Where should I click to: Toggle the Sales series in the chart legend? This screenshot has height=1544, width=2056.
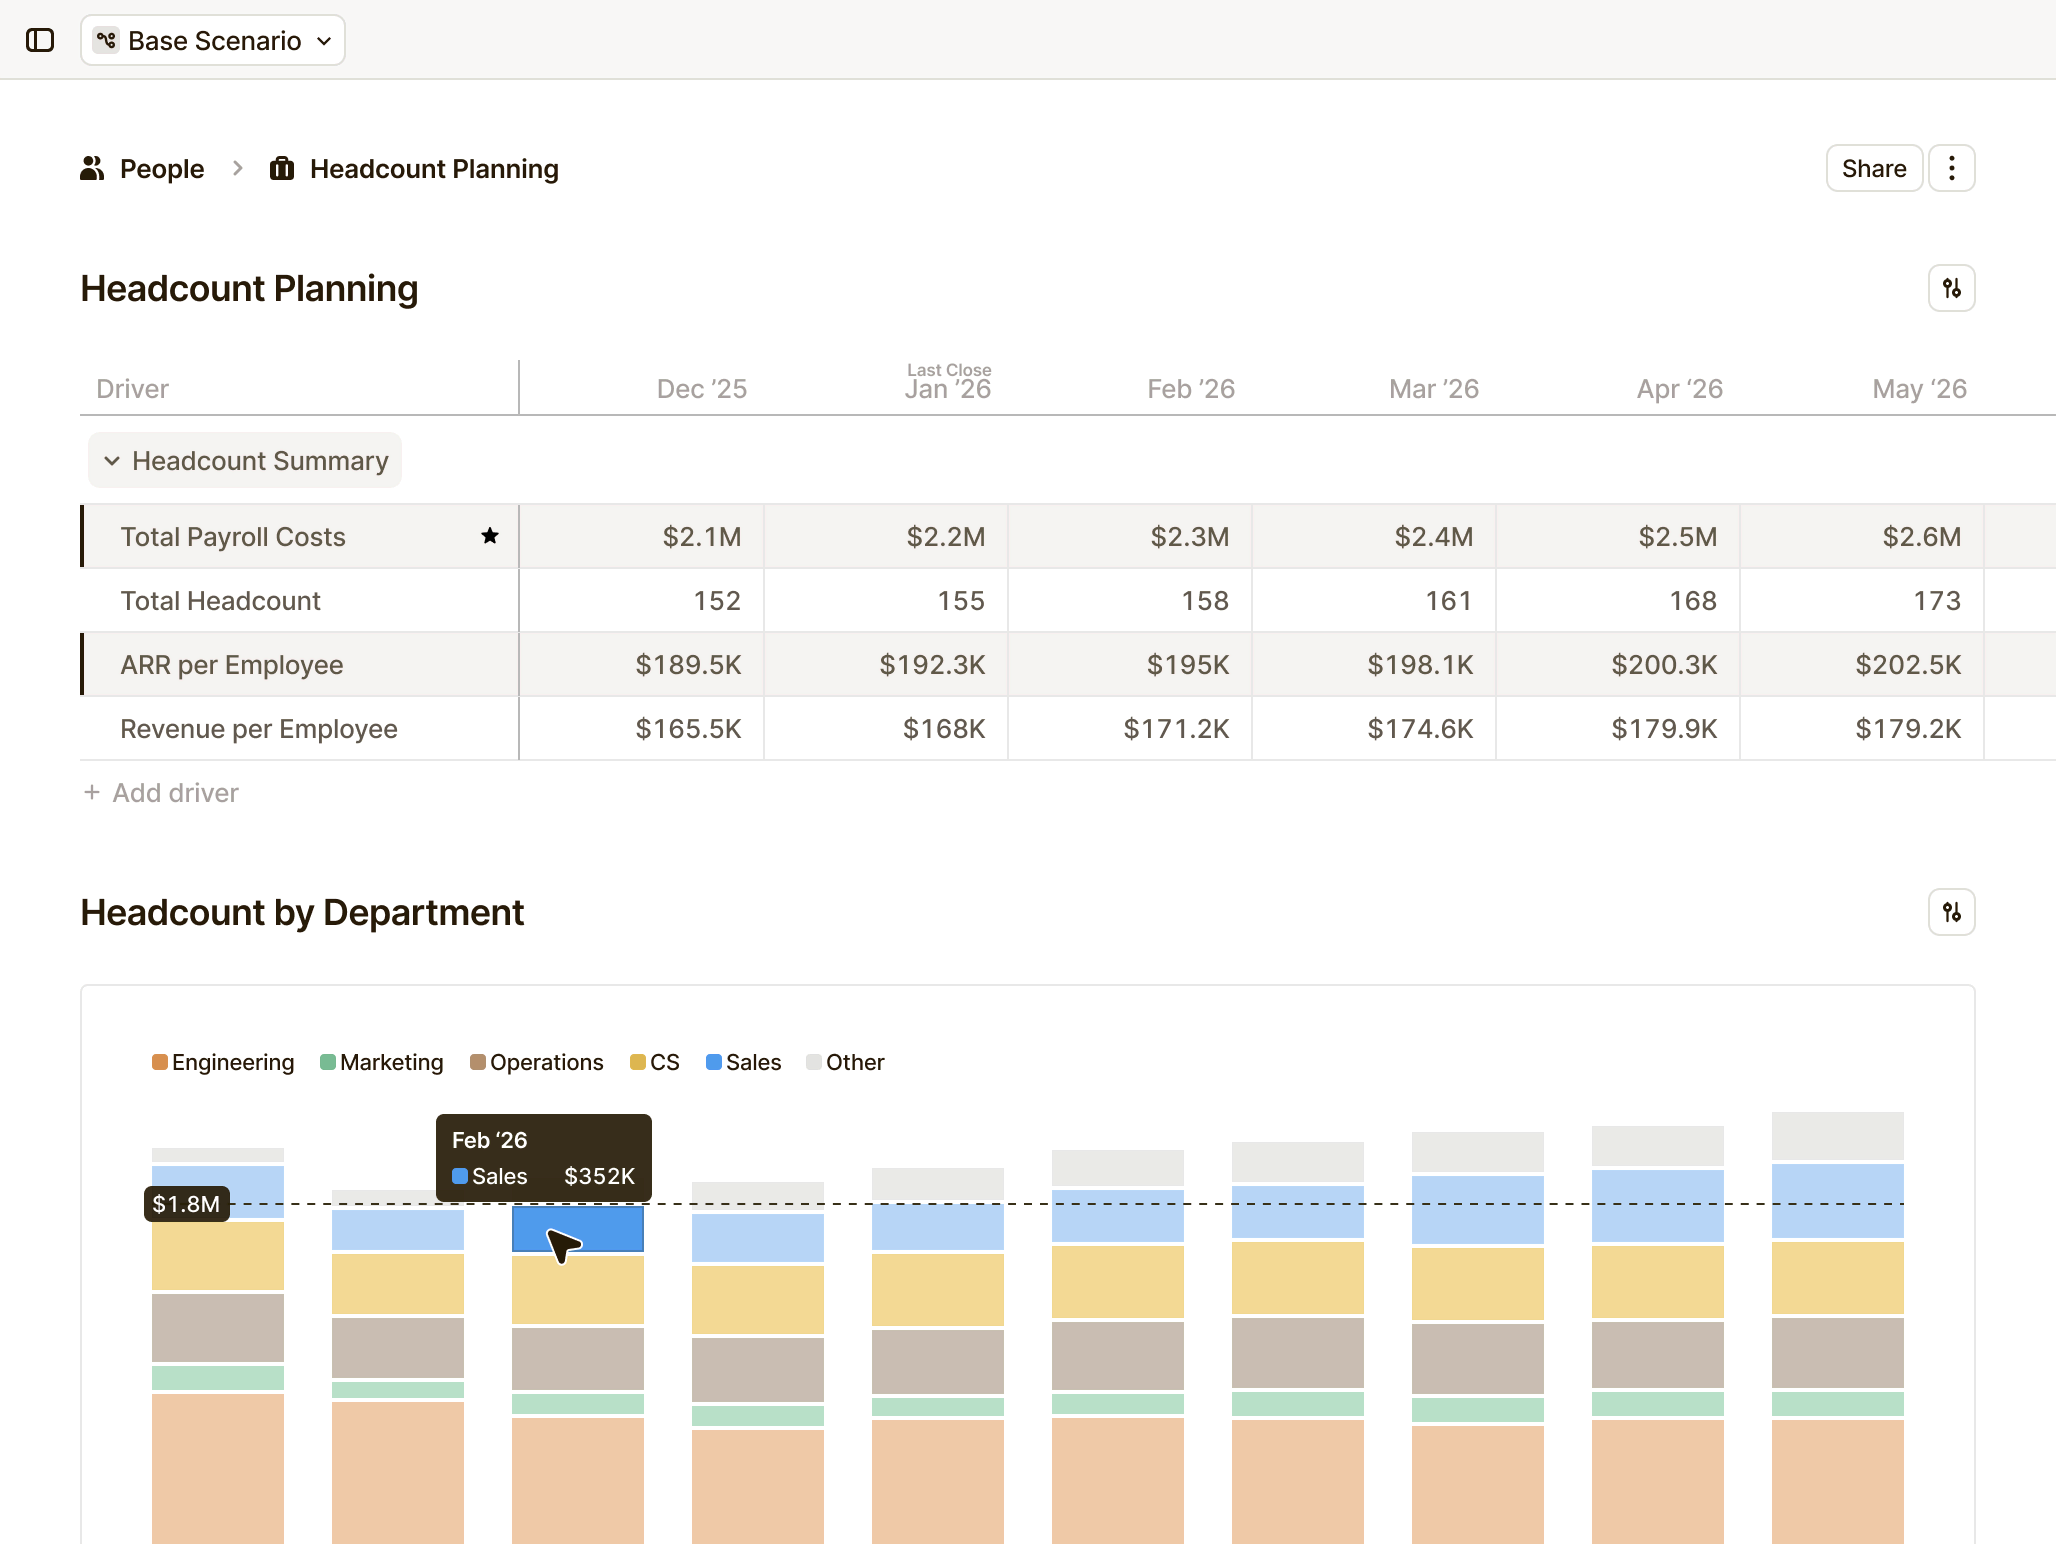point(742,1062)
